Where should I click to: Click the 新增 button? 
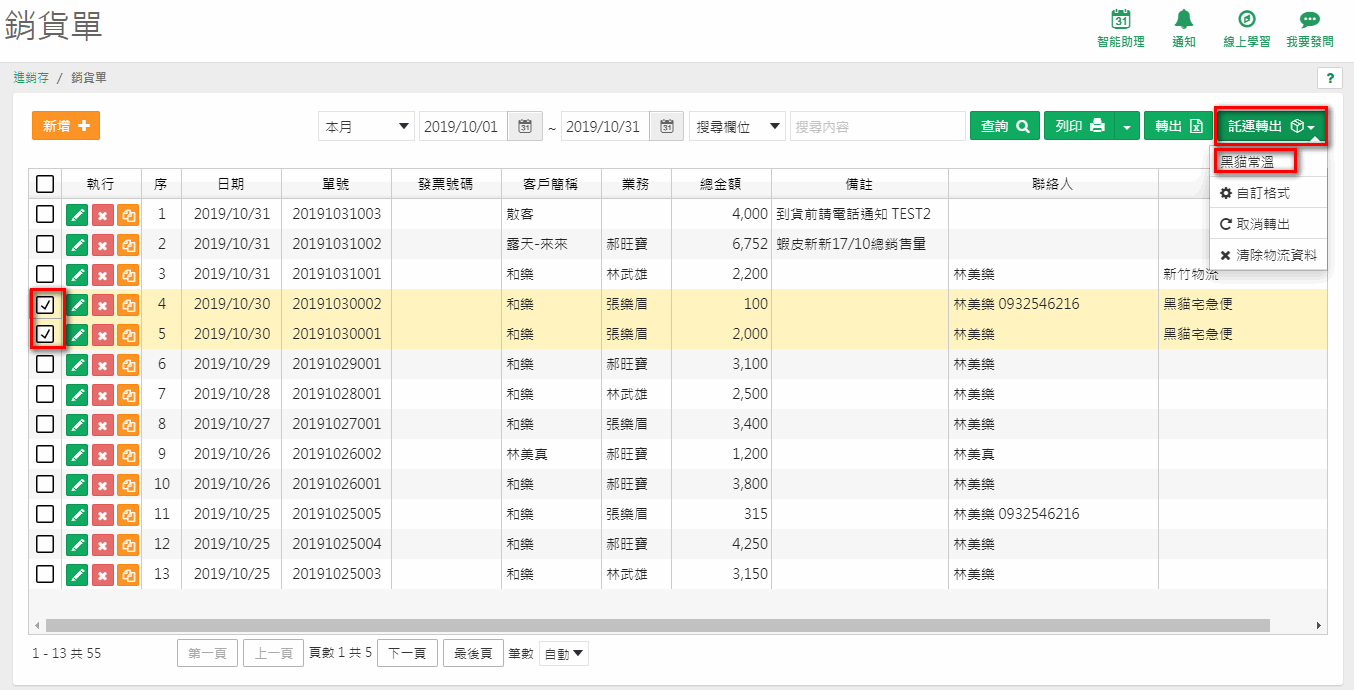[66, 126]
